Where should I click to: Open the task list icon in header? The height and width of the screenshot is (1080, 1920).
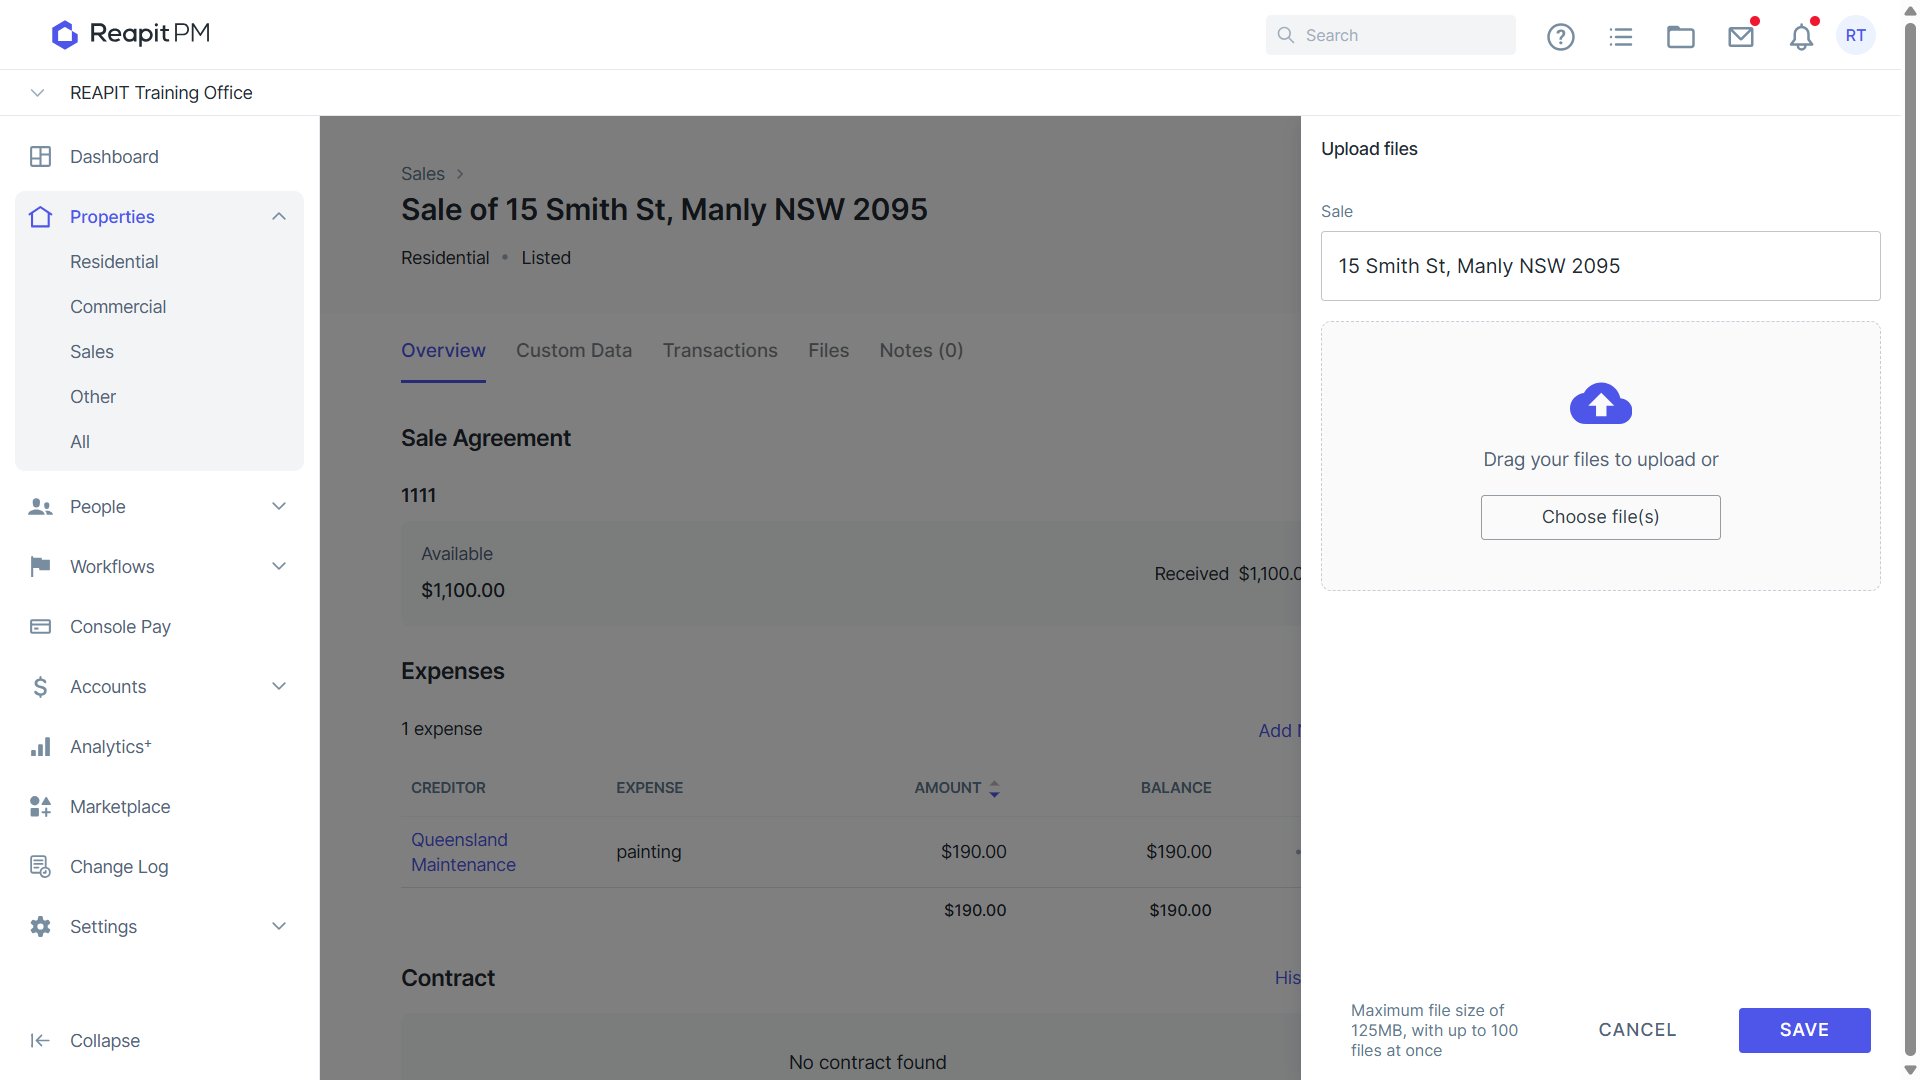coord(1620,37)
